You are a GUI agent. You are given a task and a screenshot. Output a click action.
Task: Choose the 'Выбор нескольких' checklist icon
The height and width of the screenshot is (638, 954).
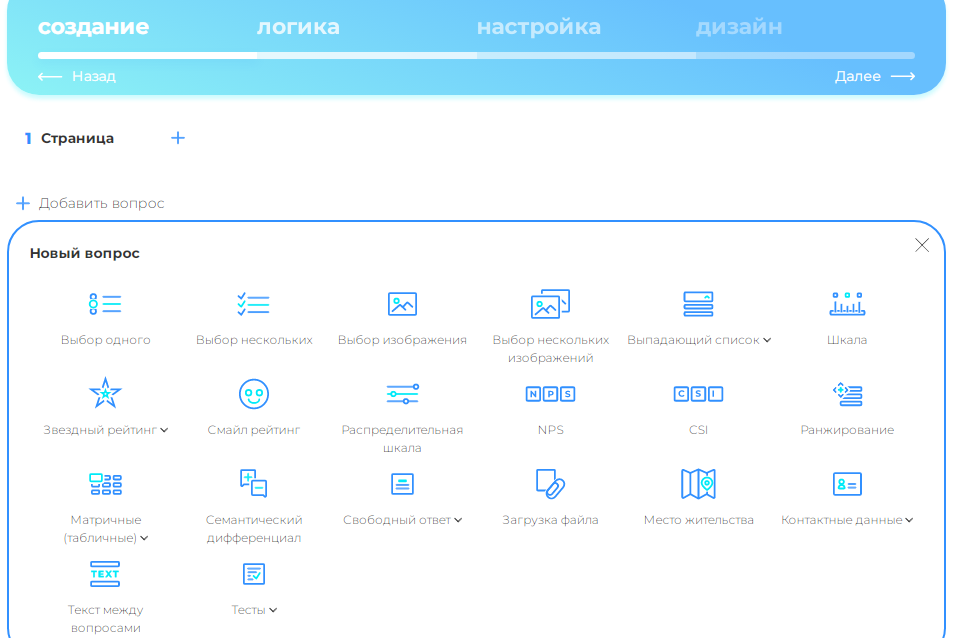click(x=253, y=304)
